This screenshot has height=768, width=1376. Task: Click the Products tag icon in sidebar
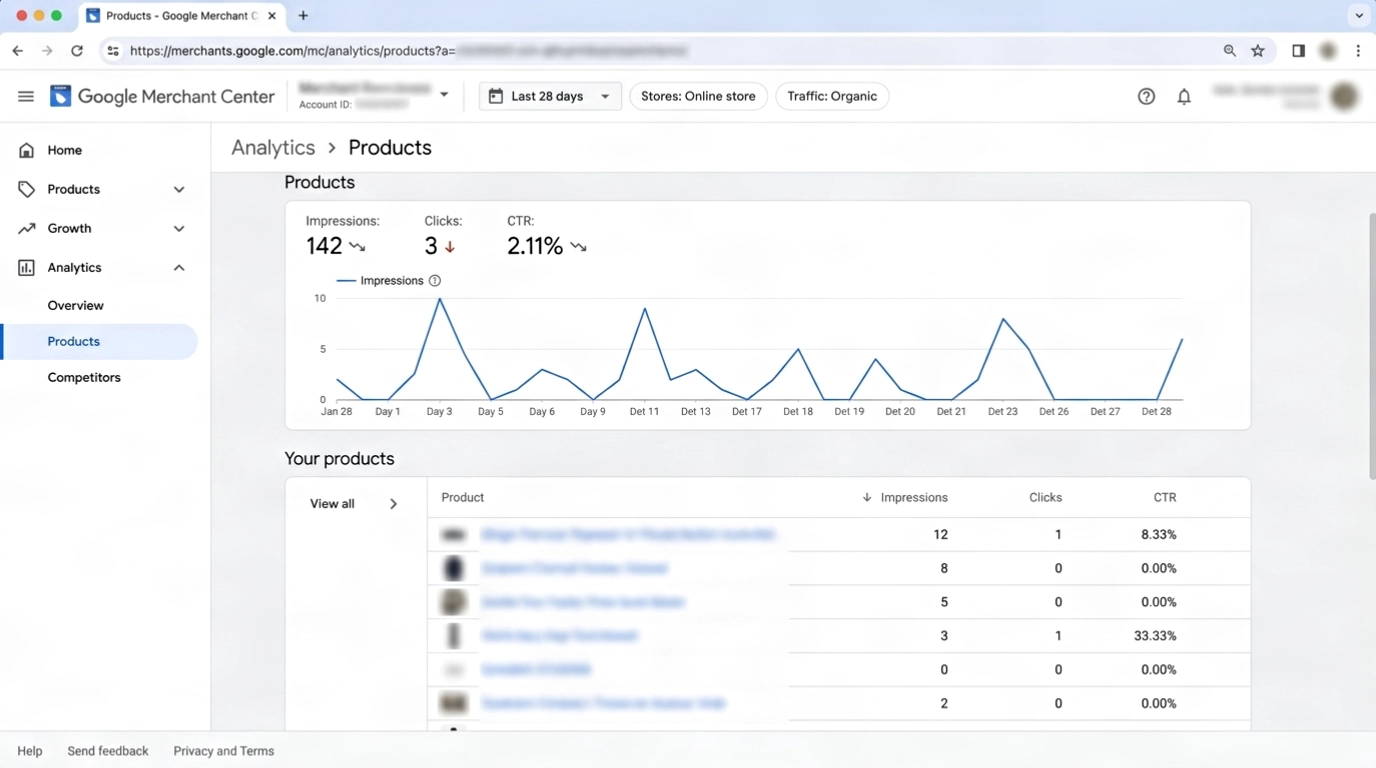pos(26,189)
